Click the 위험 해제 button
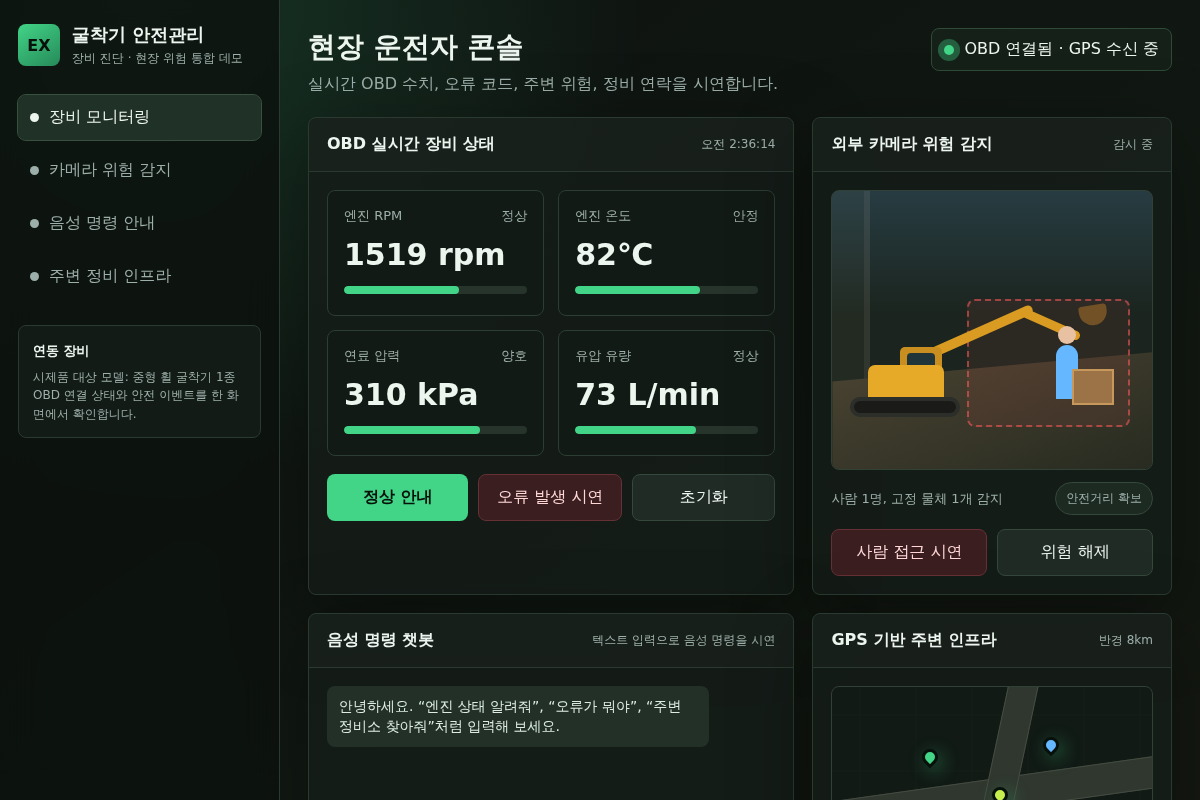The width and height of the screenshot is (1200, 800). tap(1075, 552)
